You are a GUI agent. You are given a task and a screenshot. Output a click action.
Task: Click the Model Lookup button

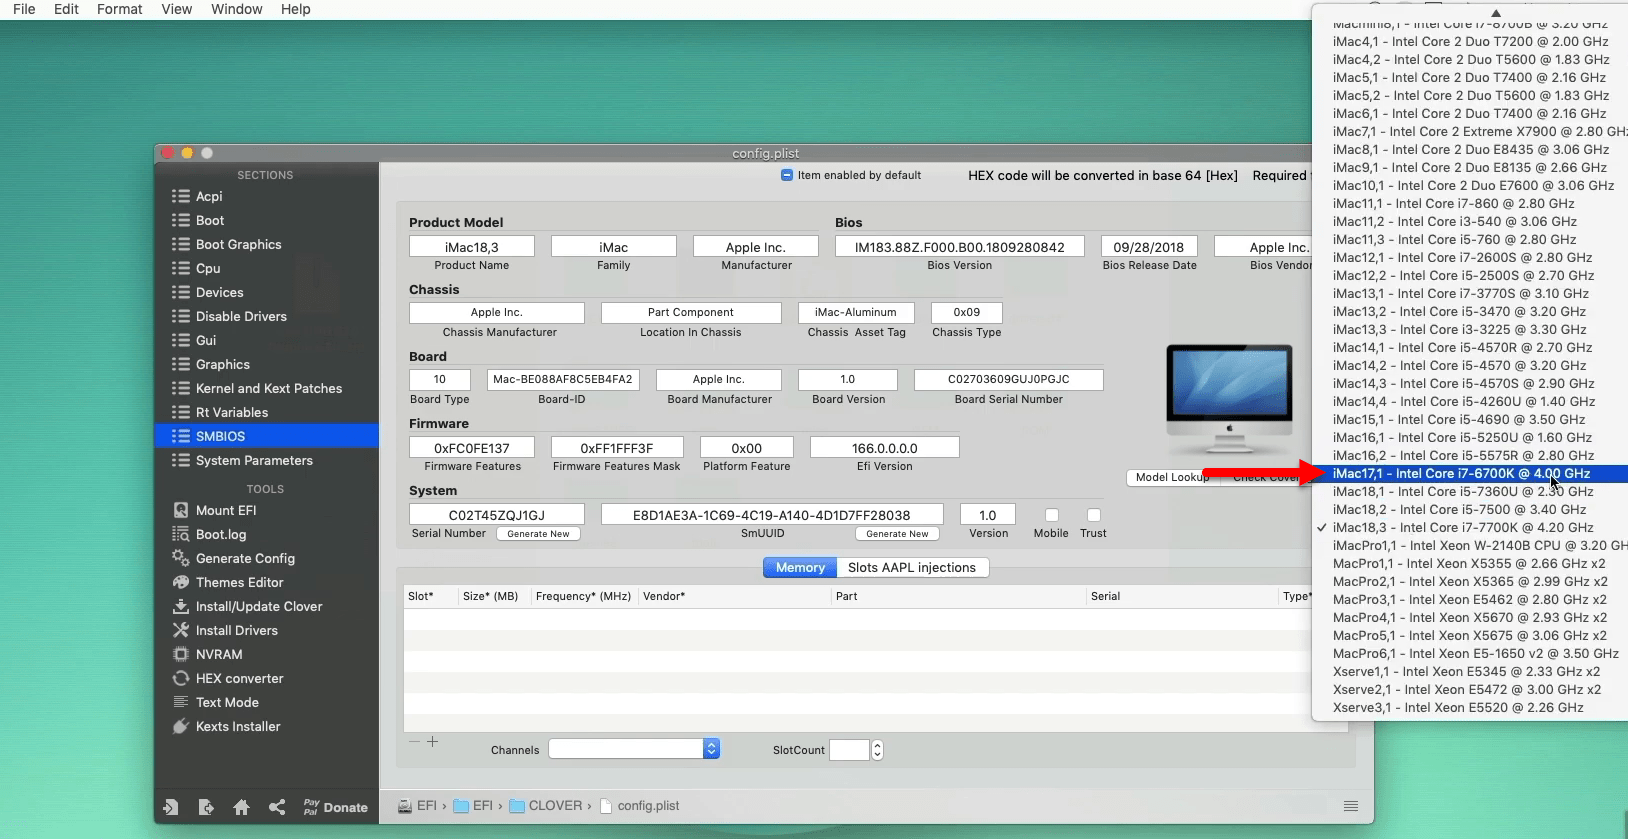tap(1171, 477)
